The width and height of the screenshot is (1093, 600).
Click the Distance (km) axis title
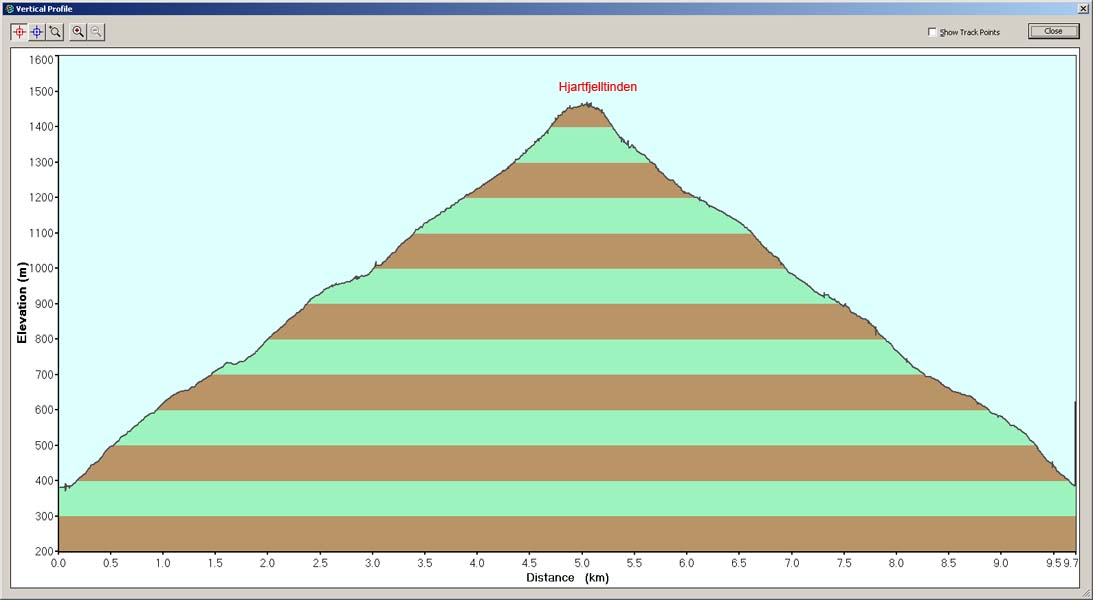click(567, 577)
